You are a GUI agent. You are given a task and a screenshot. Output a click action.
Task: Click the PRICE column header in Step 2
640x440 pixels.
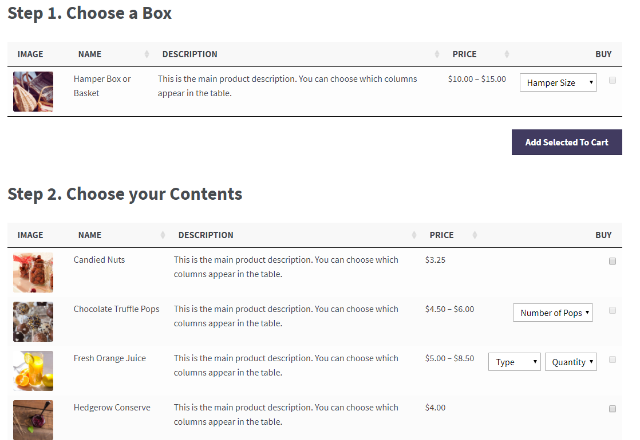pos(441,235)
